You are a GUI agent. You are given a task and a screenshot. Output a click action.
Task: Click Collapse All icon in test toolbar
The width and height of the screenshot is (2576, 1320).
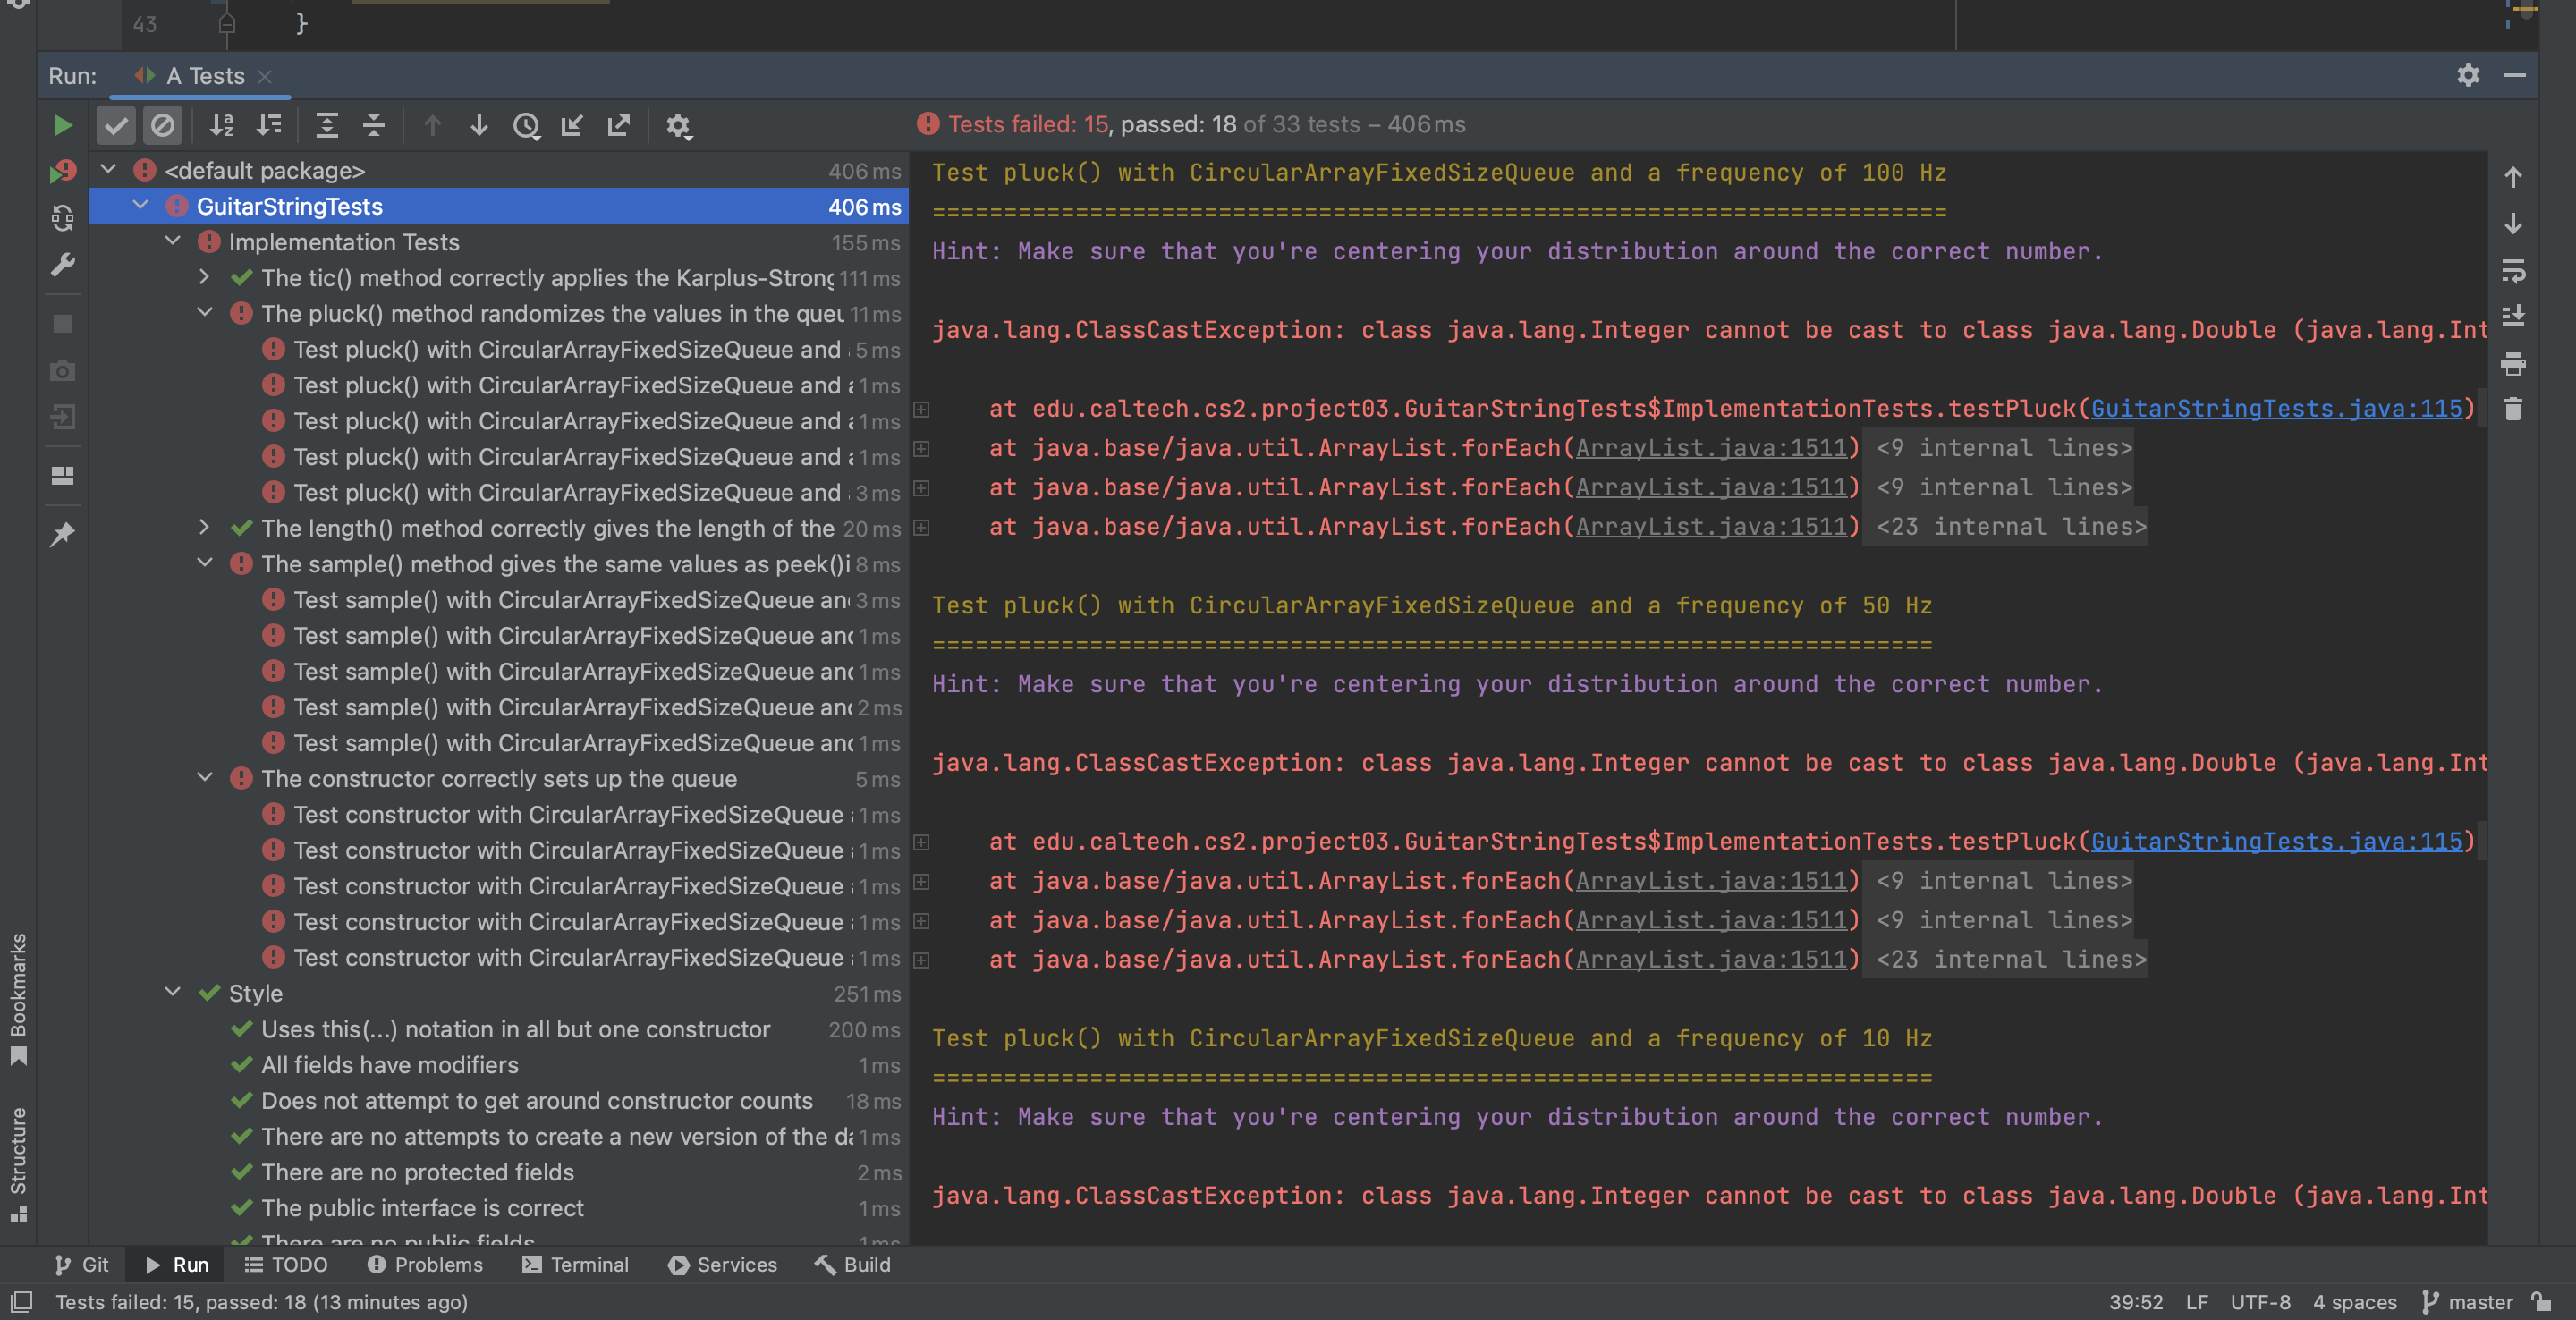click(x=373, y=125)
